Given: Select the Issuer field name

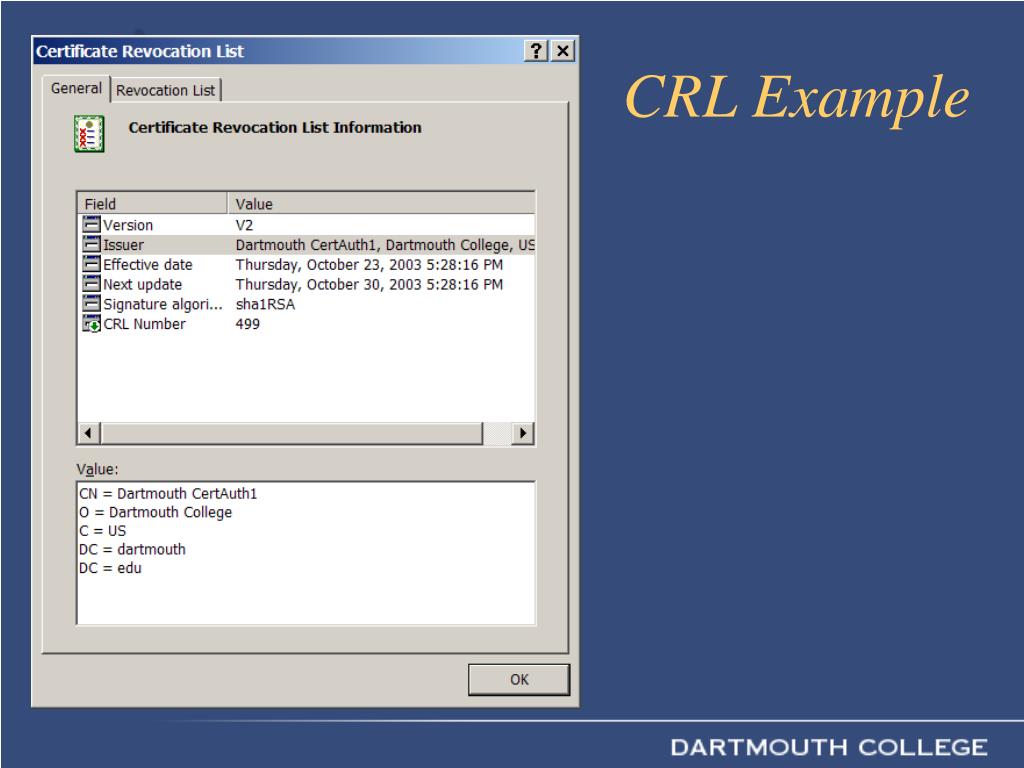Looking at the screenshot, I should [x=123, y=245].
